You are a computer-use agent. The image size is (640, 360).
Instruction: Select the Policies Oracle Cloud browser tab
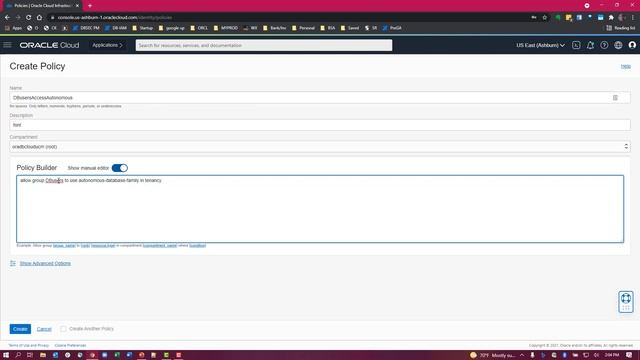point(42,6)
